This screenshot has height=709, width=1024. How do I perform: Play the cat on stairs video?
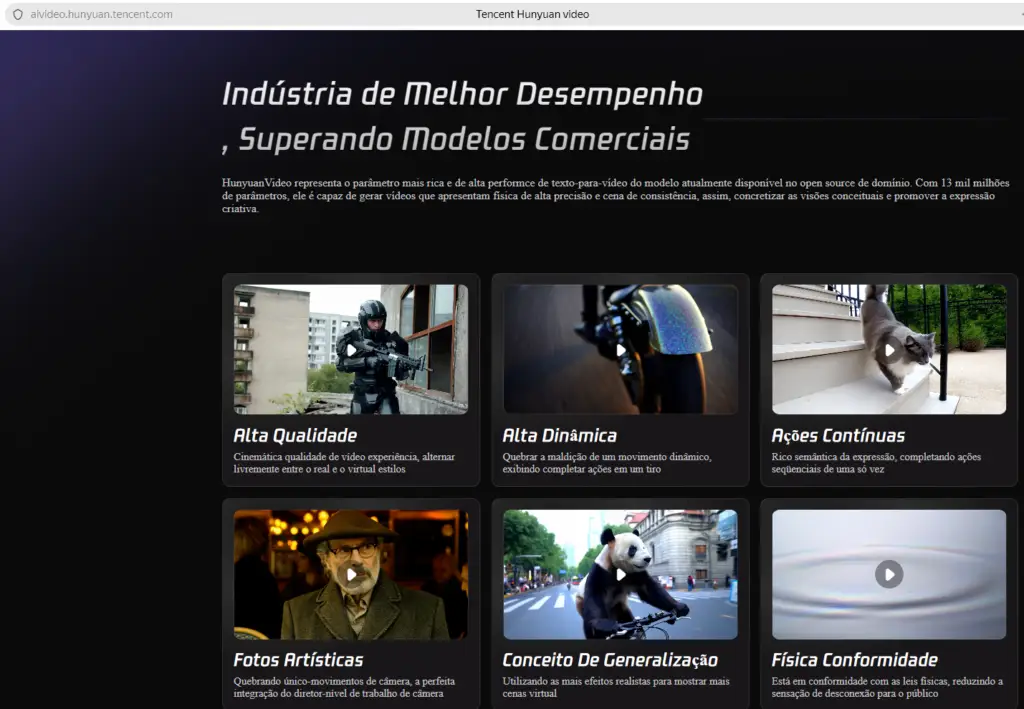[x=889, y=350]
